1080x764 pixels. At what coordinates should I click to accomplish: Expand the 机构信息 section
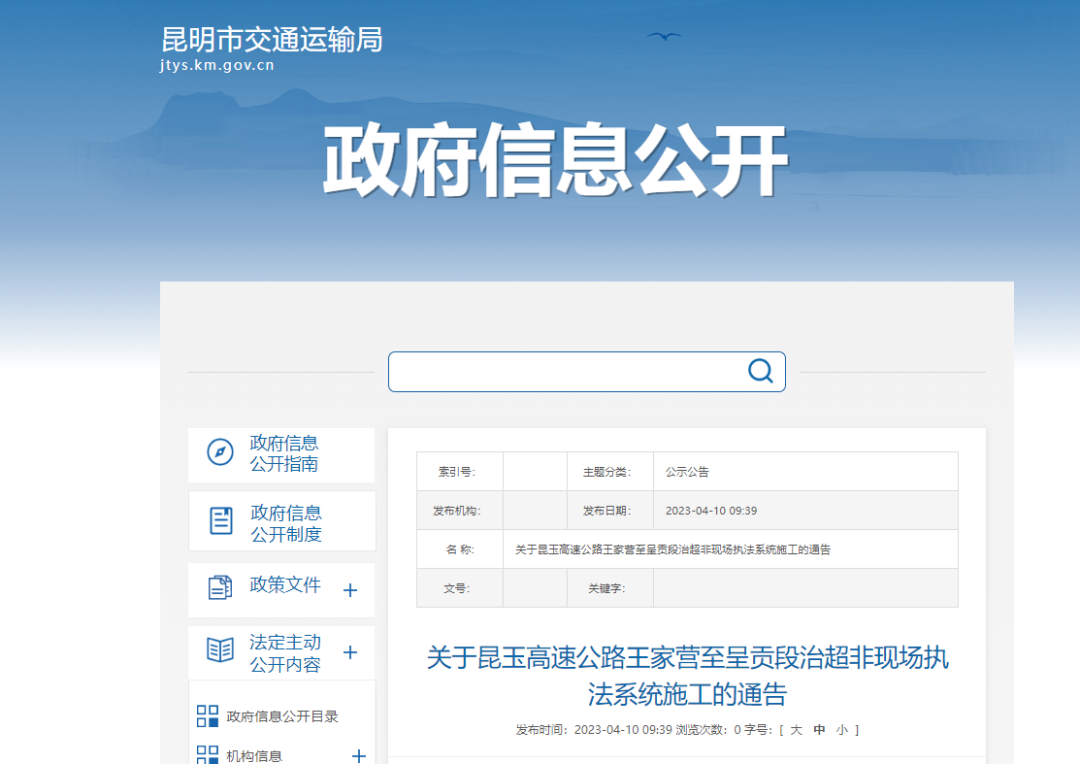click(x=357, y=756)
